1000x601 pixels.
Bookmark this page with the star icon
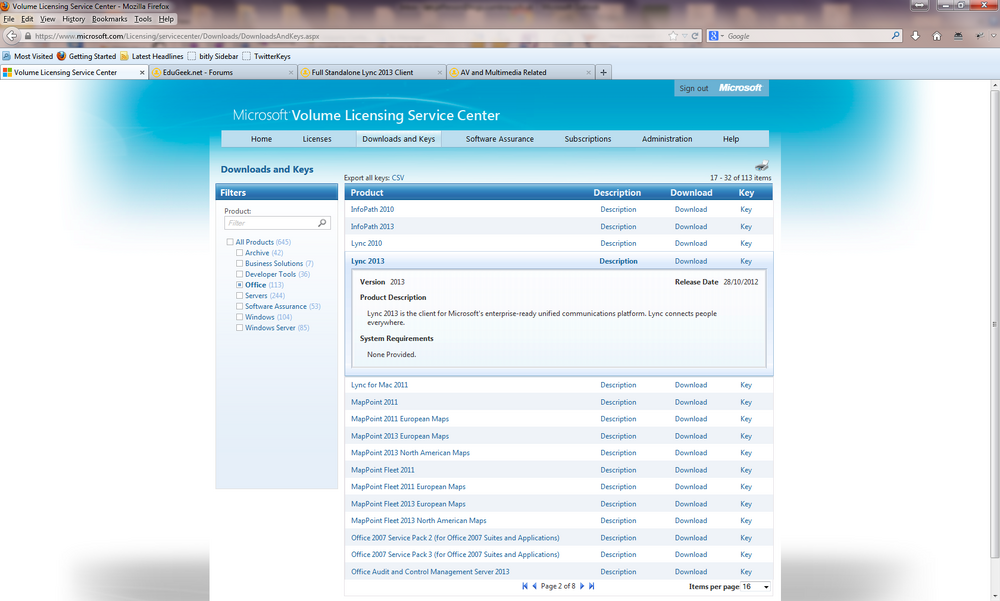click(673, 36)
